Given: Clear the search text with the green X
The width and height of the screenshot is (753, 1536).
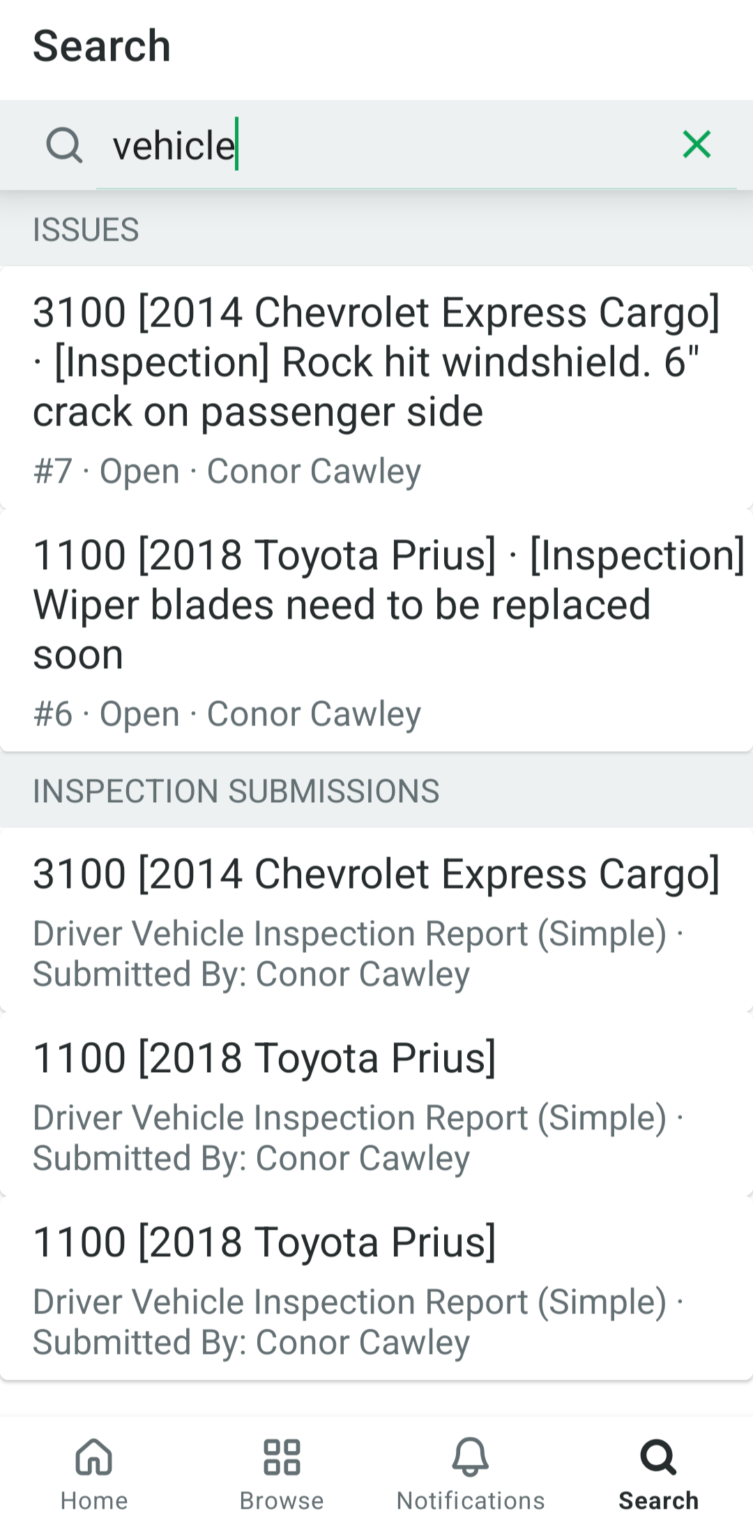Looking at the screenshot, I should click(x=696, y=145).
